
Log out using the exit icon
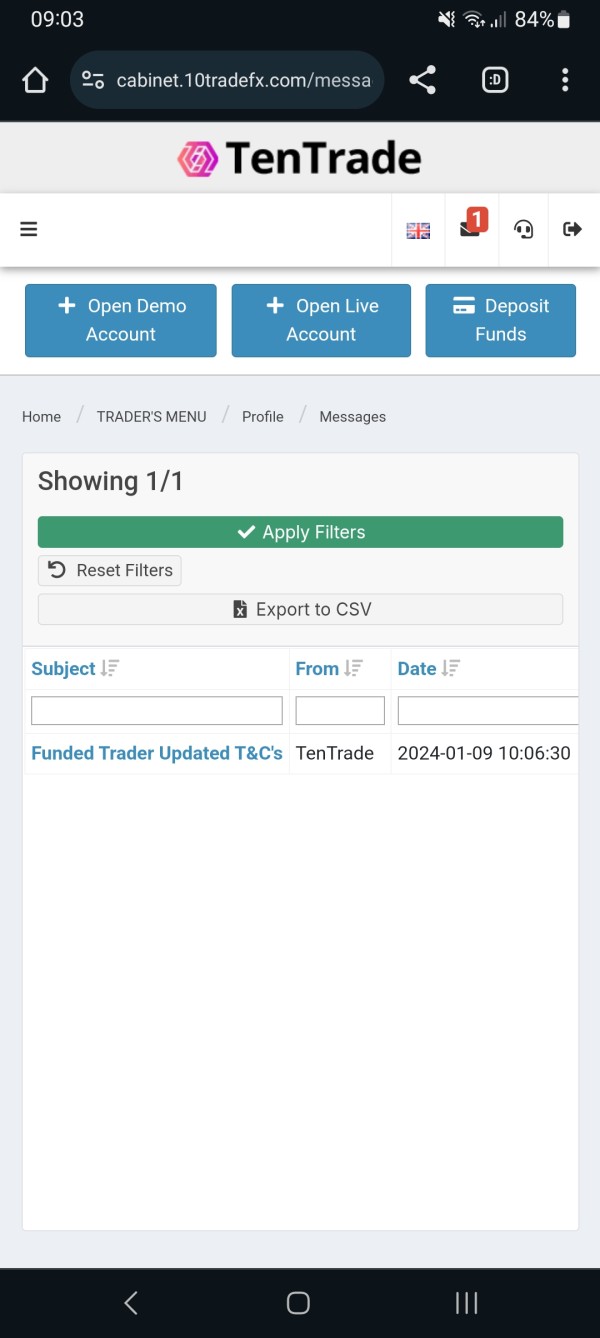click(573, 229)
